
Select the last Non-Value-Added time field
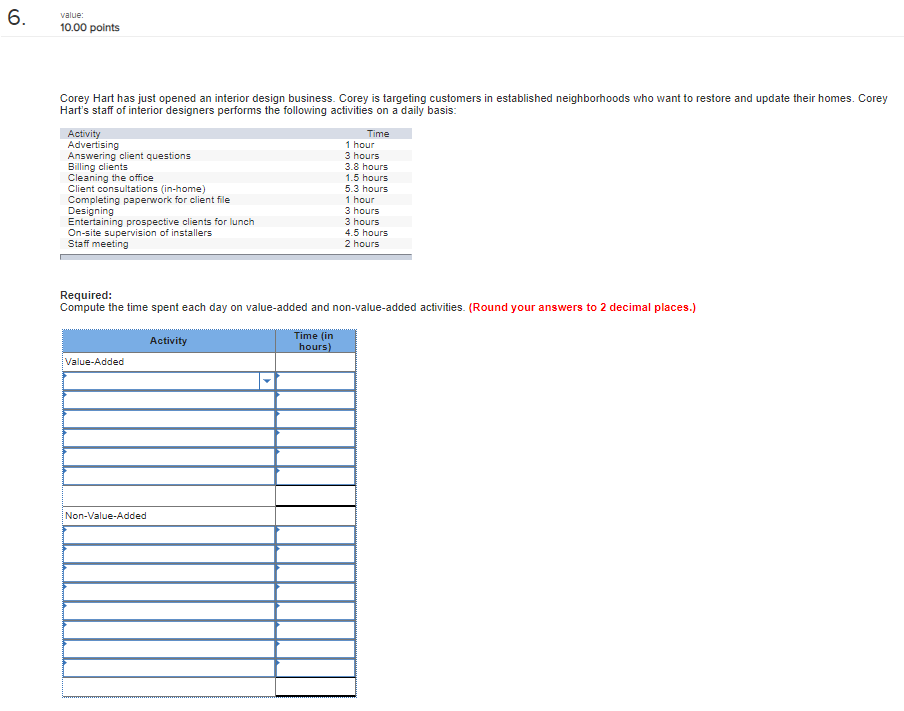pyautogui.click(x=315, y=668)
